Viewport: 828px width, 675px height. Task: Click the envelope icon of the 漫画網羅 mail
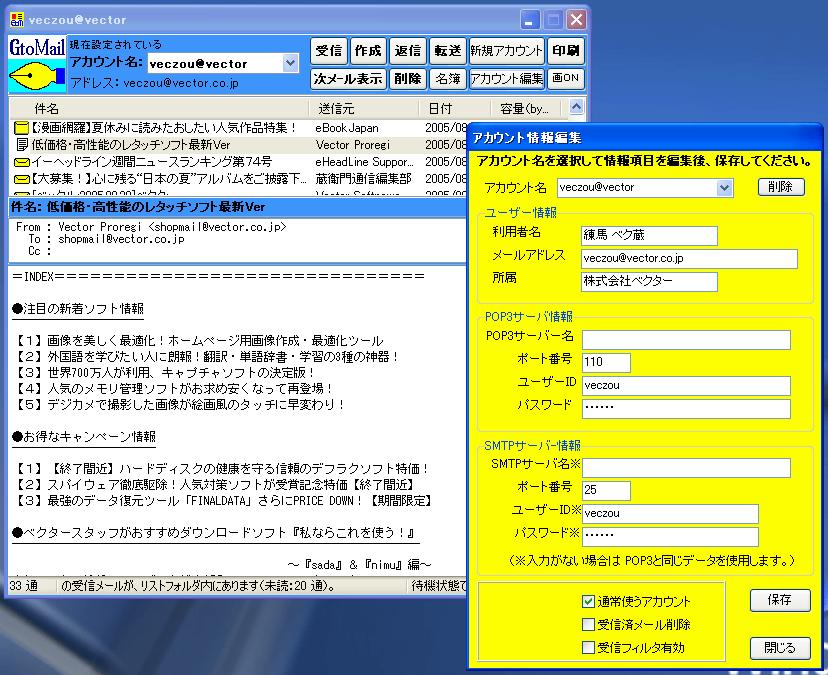point(21,128)
